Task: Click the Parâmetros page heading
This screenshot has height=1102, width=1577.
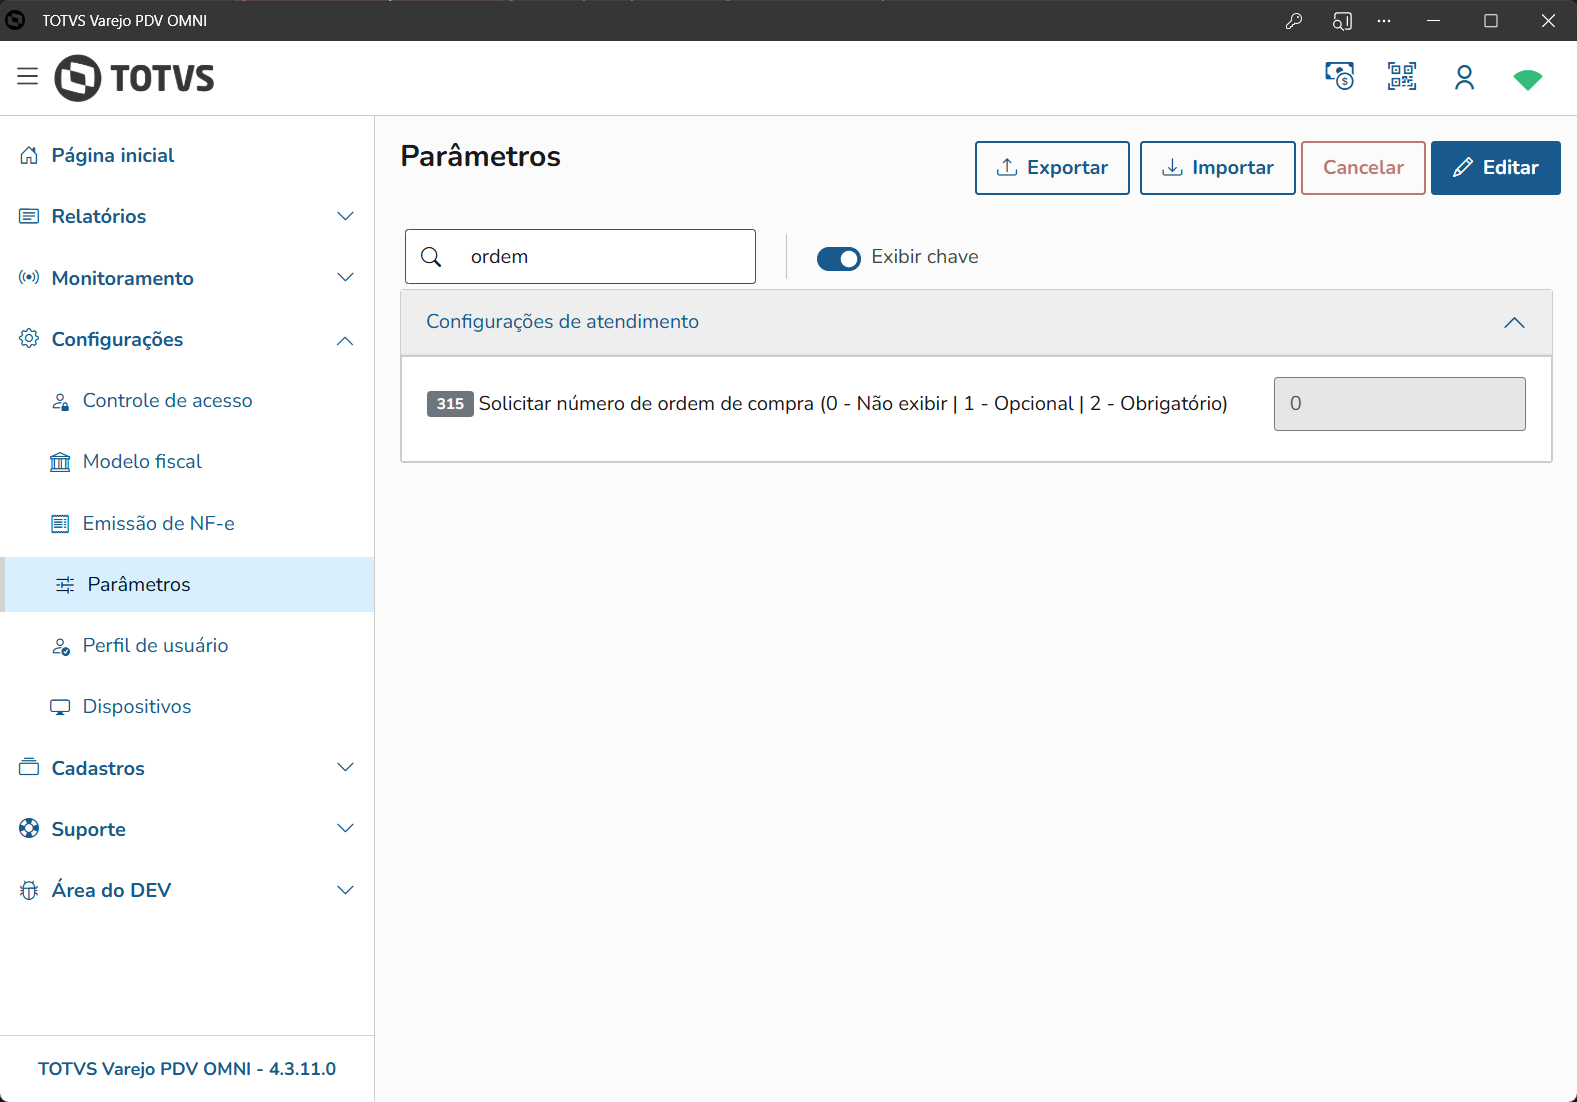Action: tap(481, 156)
